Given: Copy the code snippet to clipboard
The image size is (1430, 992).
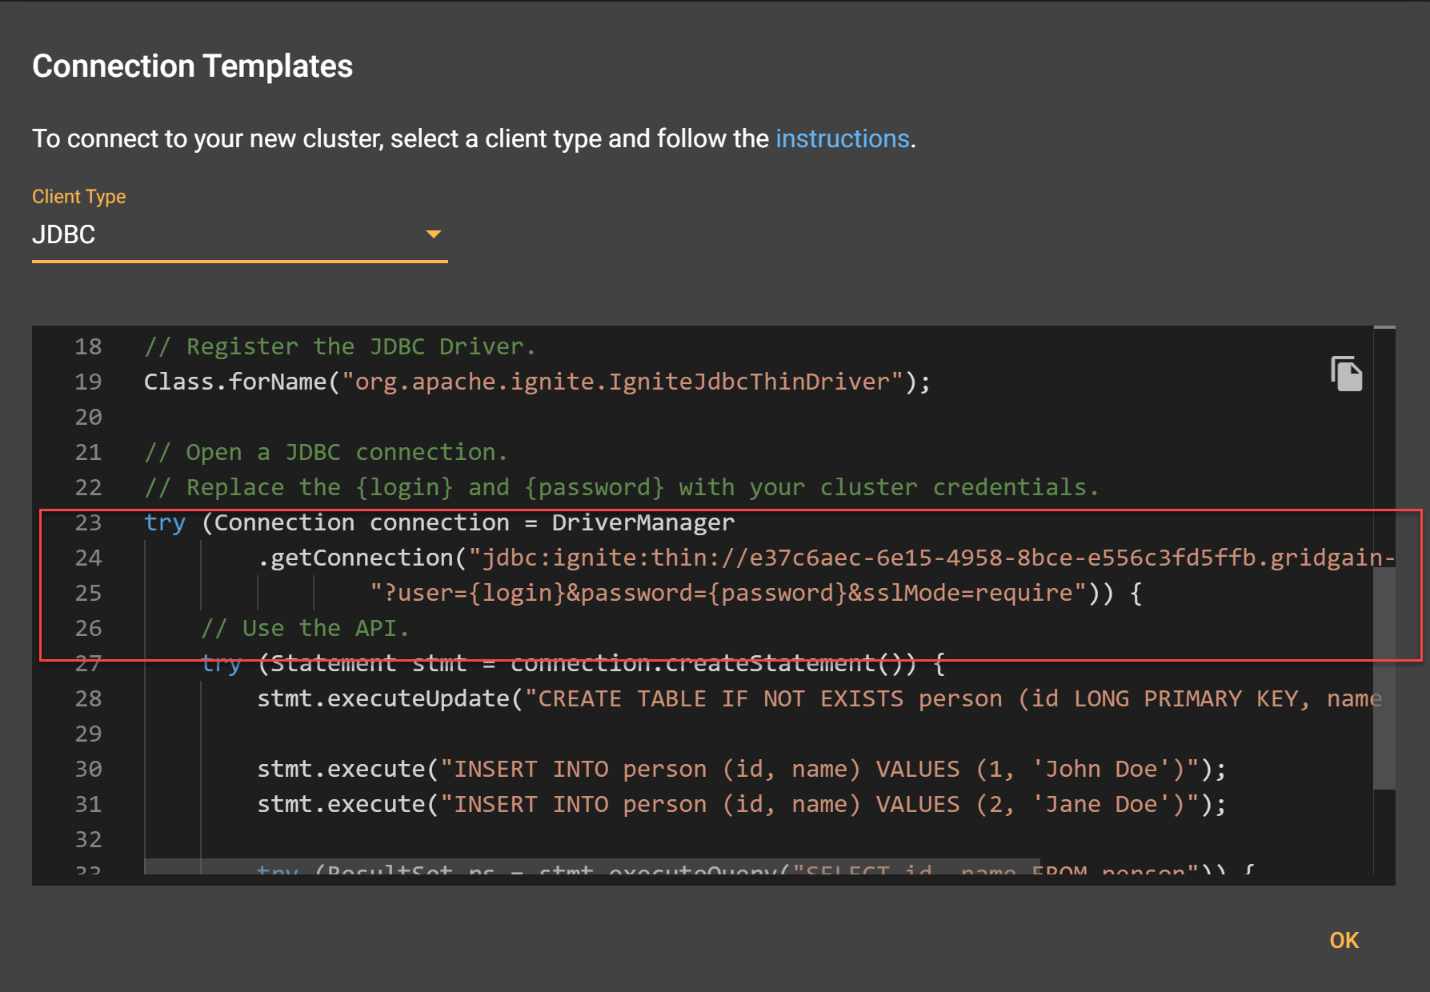Looking at the screenshot, I should pos(1346,374).
